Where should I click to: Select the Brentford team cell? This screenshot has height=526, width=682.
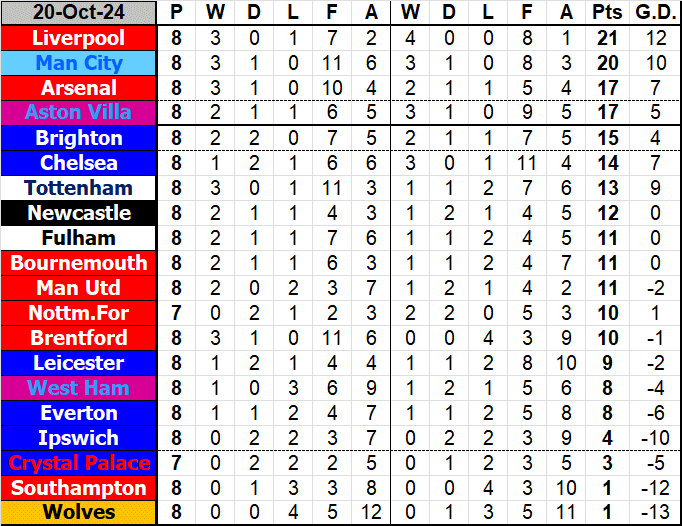point(79,338)
